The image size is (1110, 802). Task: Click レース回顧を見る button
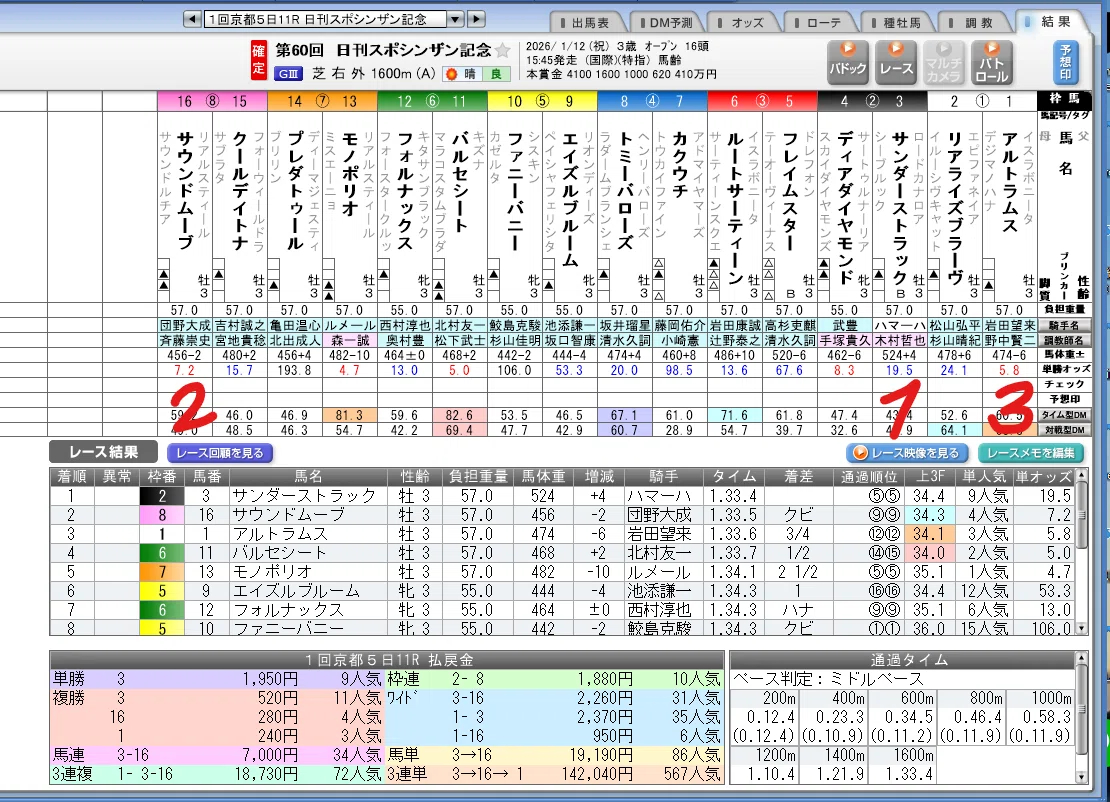[220, 453]
